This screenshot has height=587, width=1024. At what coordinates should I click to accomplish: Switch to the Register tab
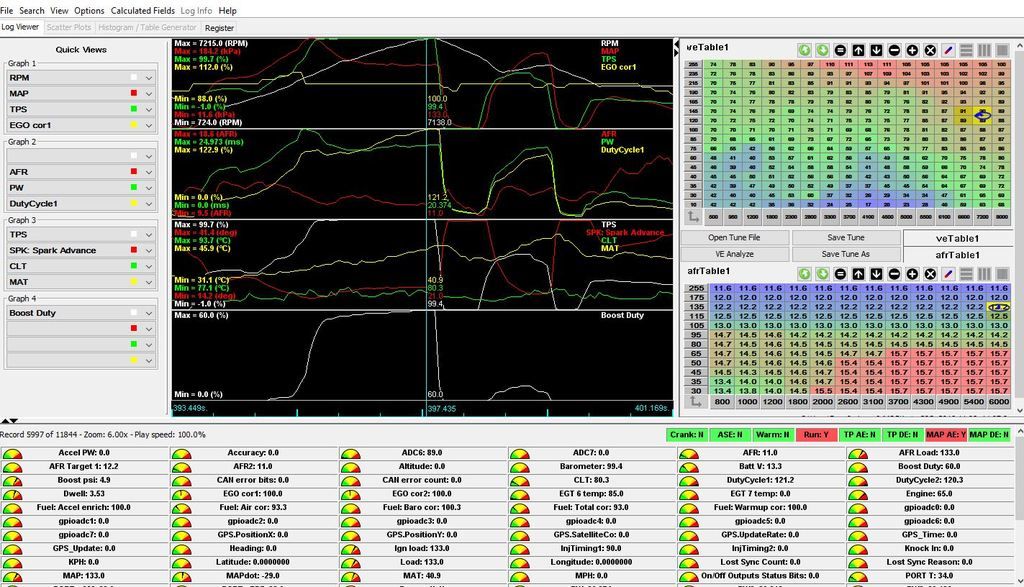219,28
